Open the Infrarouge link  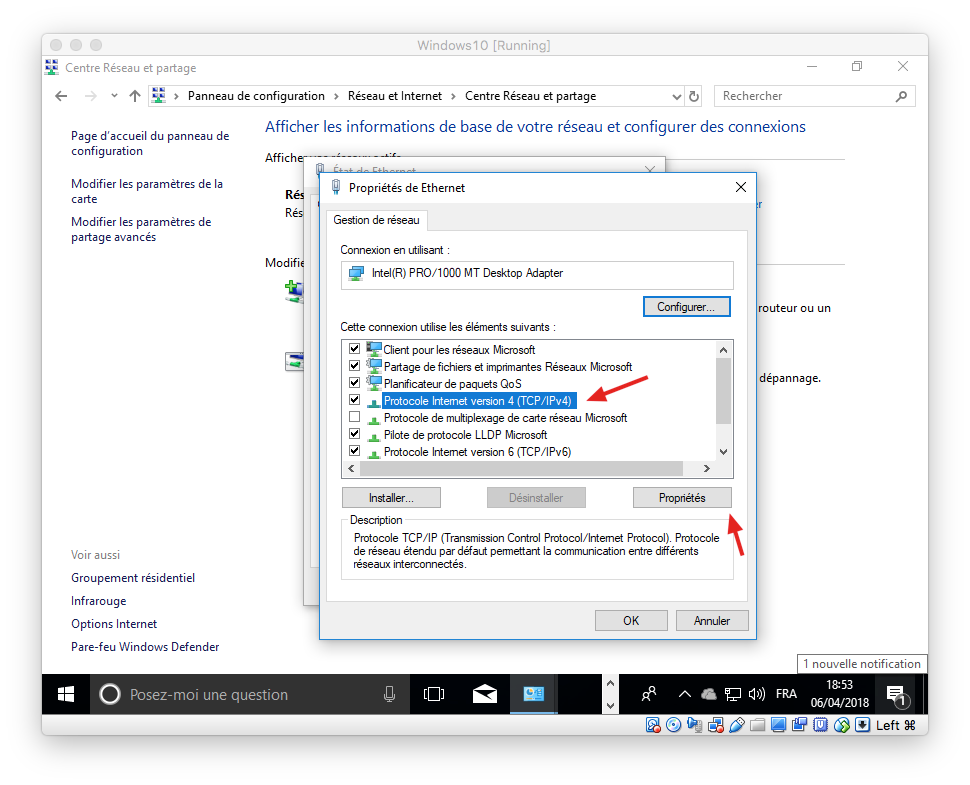[x=98, y=601]
